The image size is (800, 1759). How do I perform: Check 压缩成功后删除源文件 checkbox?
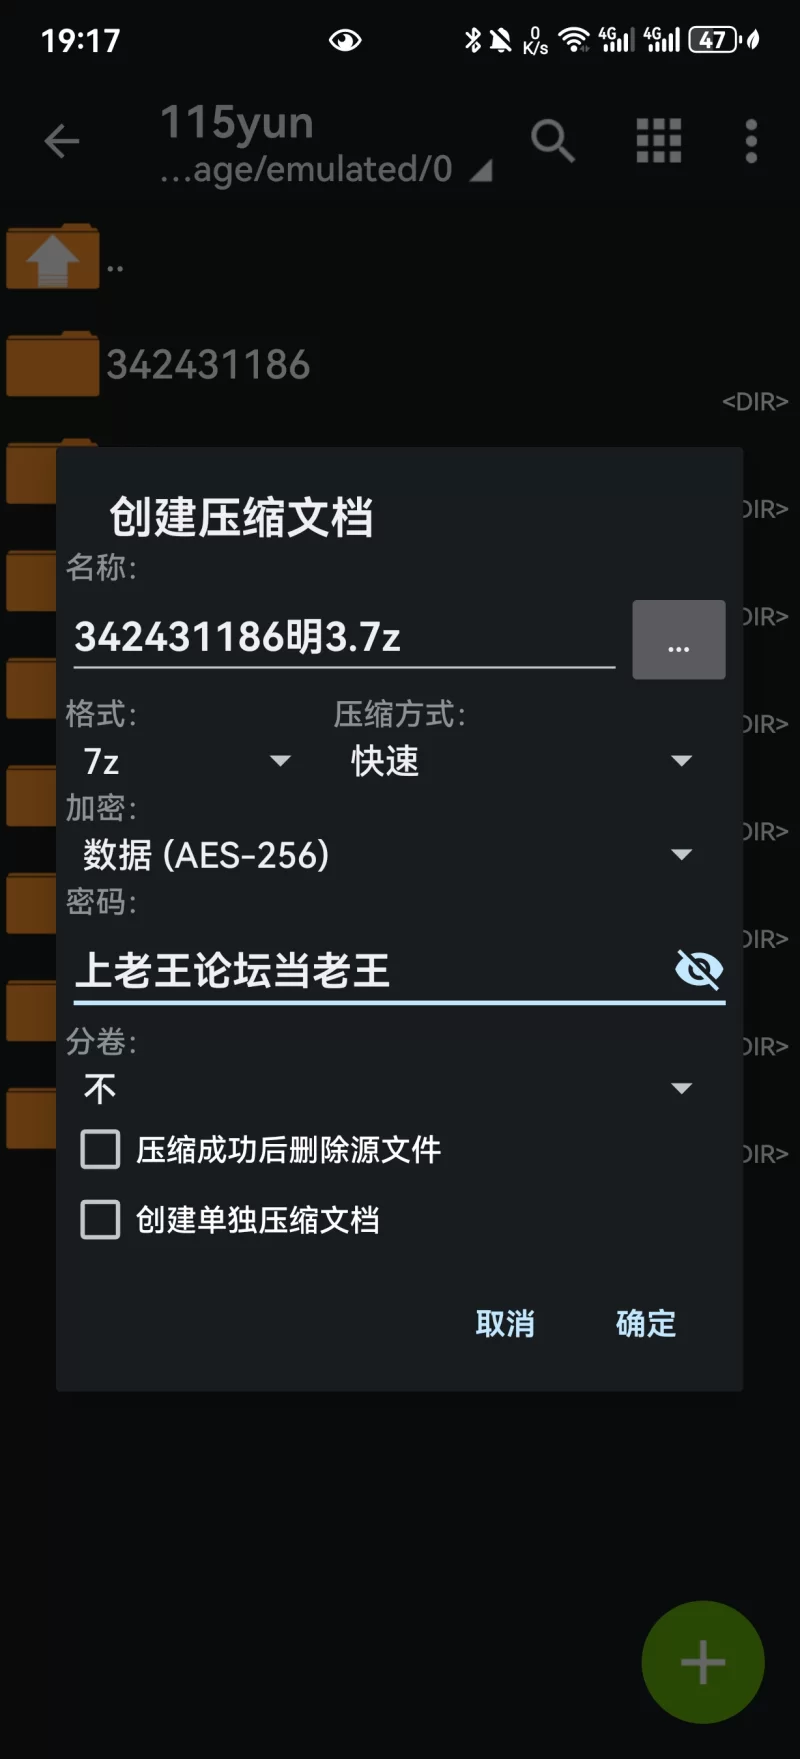100,1150
